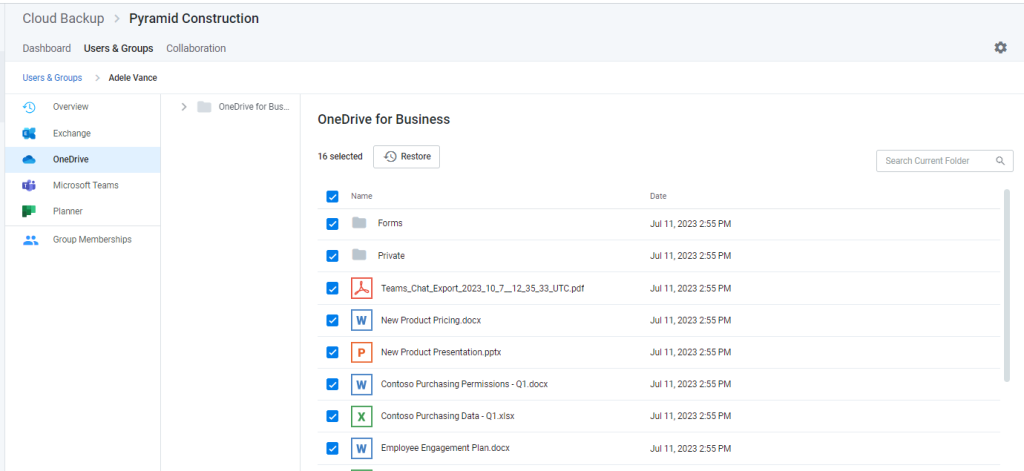The image size is (1024, 471).
Task: Click Word icon of Contoso Purchasing Permissions
Action: coord(361,384)
